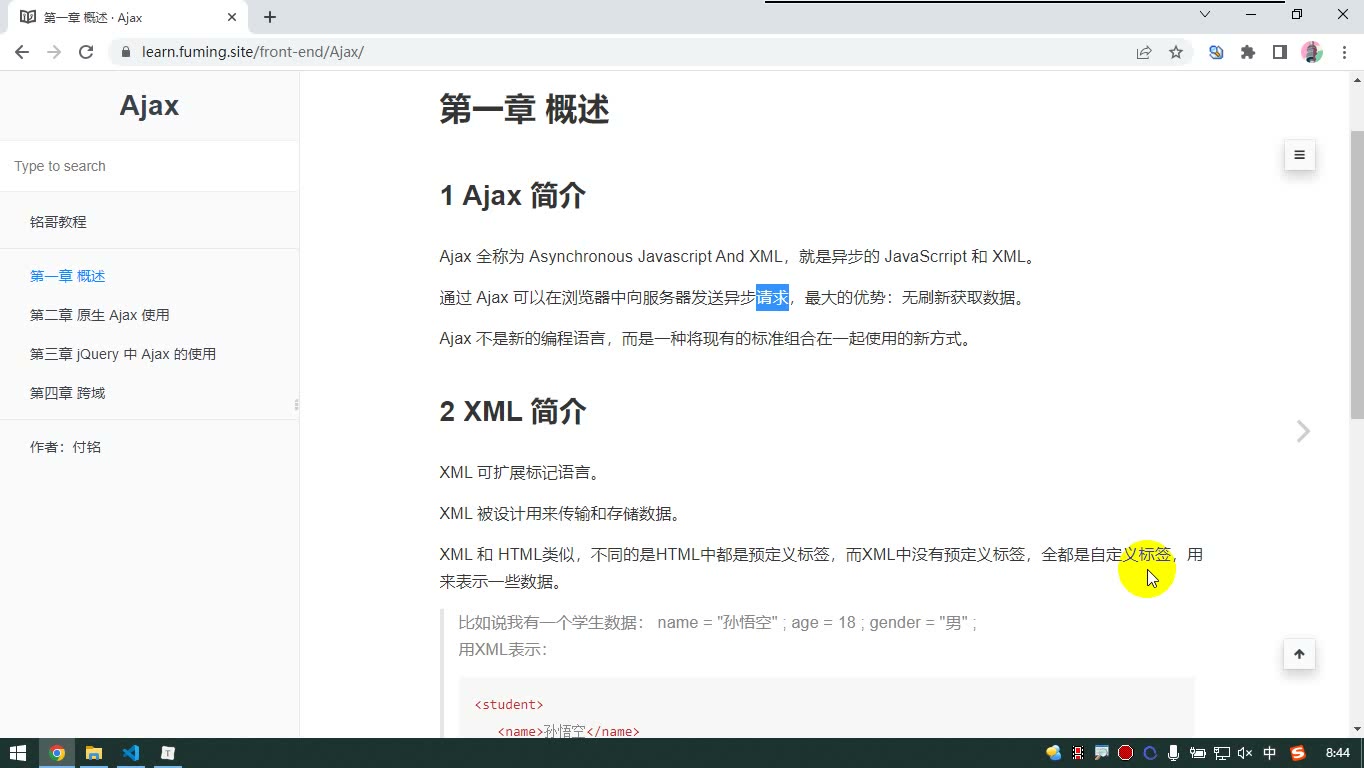Click the Sogou input method tray icon
1364x768 pixels.
[1298, 753]
